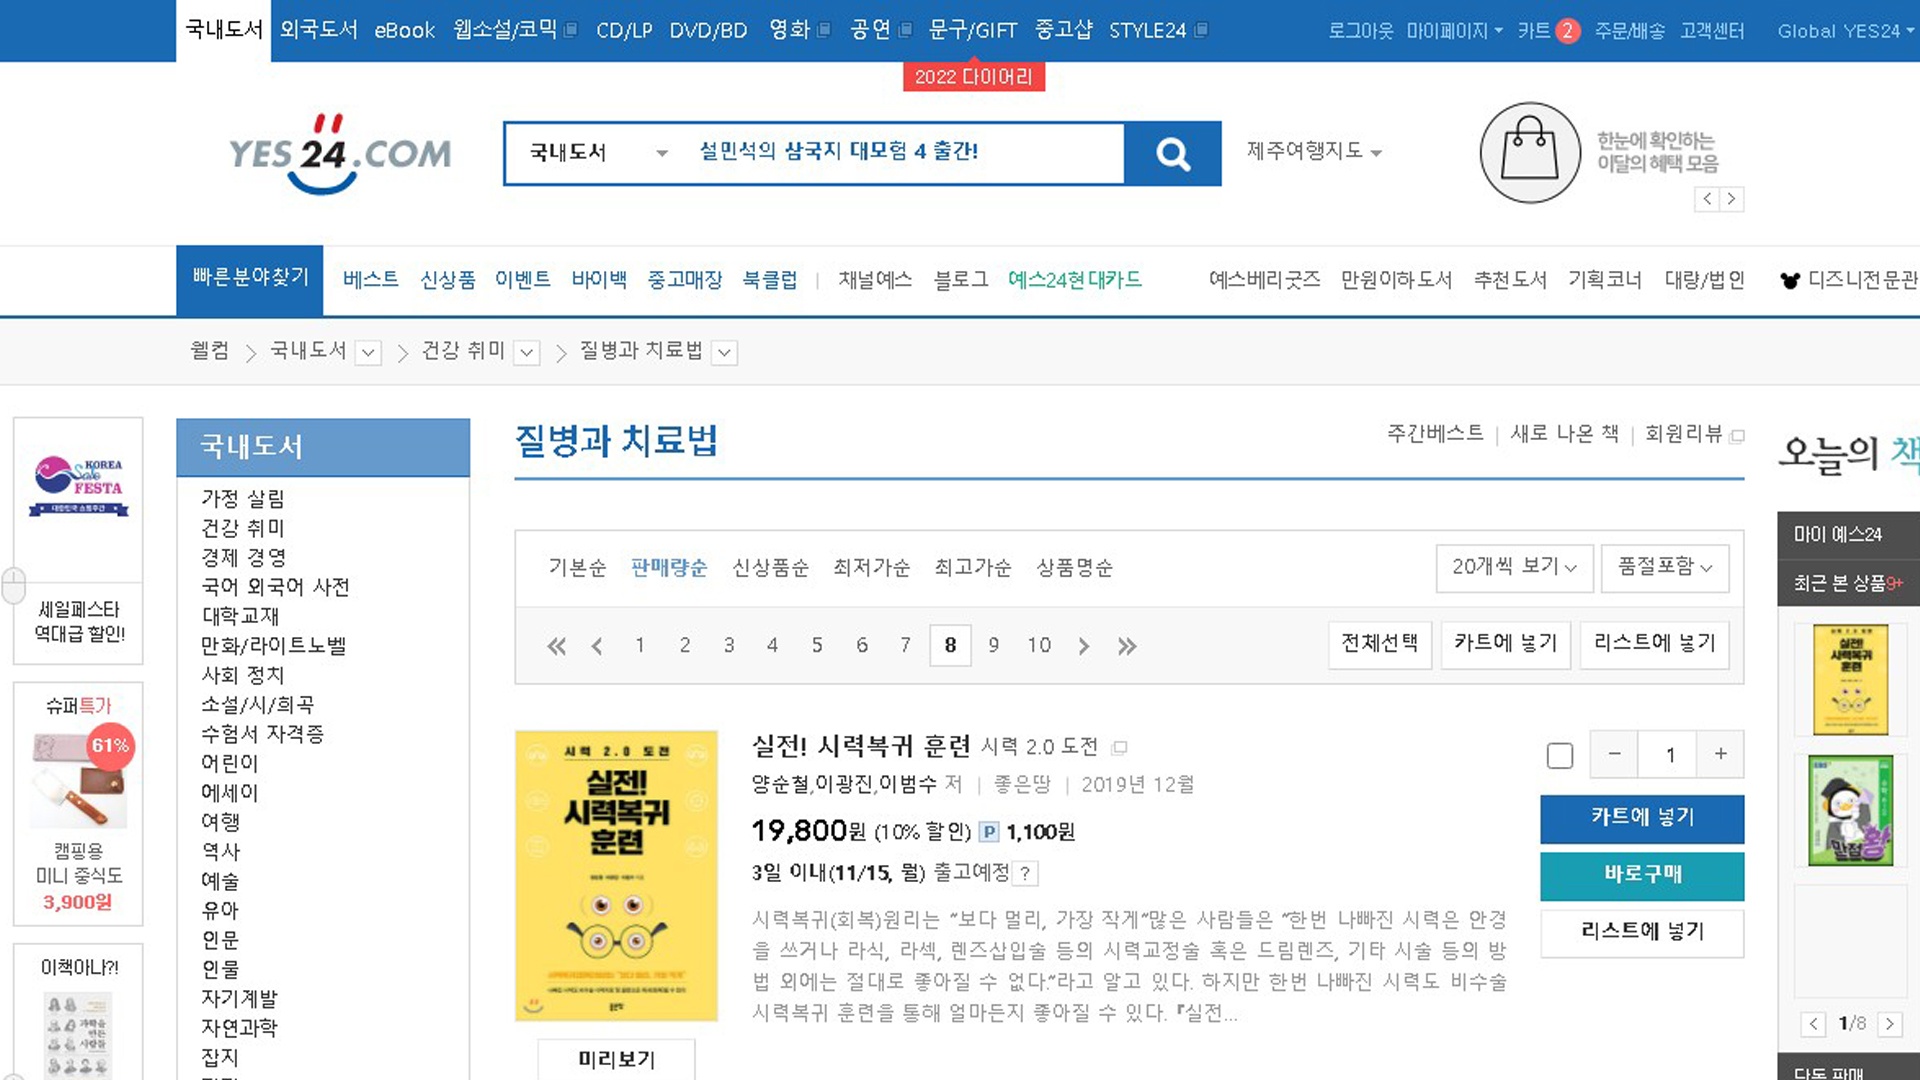Open yellow book cover 실전! 시력복귀 훈련
Image resolution: width=1920 pixels, height=1080 pixels.
click(x=616, y=876)
